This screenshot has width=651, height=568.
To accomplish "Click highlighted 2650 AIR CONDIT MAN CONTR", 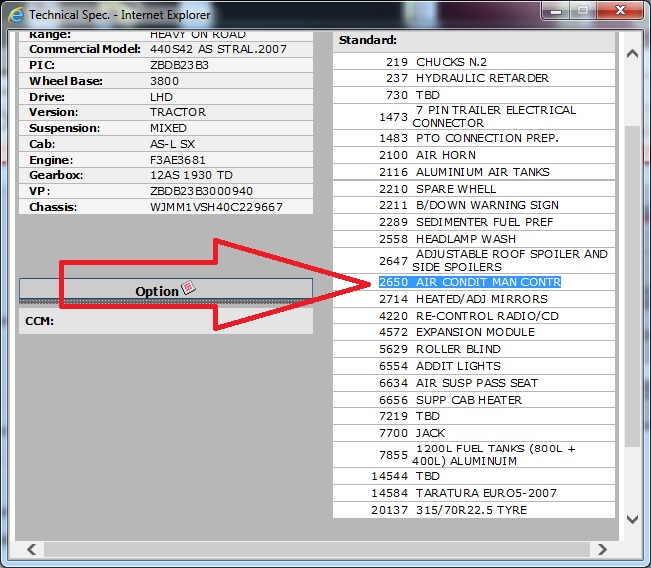I will (470, 282).
